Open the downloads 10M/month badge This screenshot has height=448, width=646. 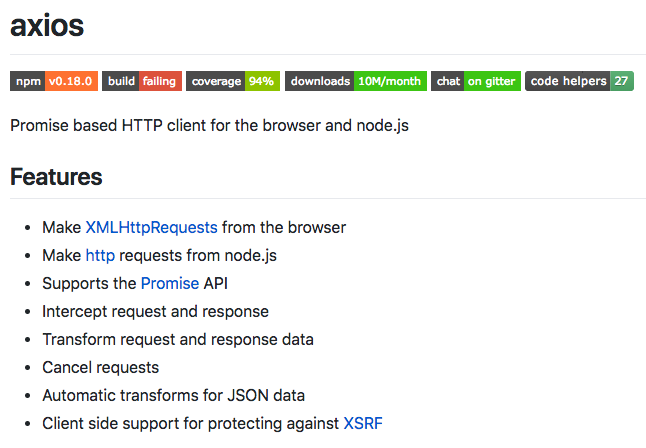(356, 81)
